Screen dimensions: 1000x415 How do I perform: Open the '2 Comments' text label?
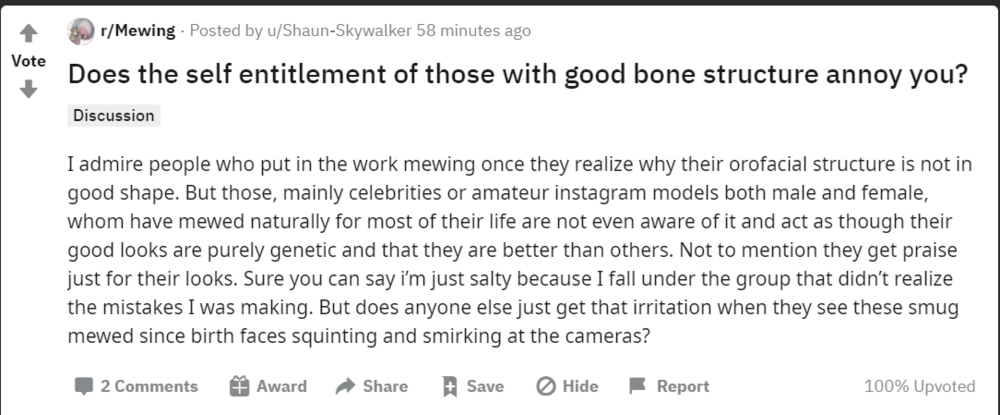tap(149, 386)
